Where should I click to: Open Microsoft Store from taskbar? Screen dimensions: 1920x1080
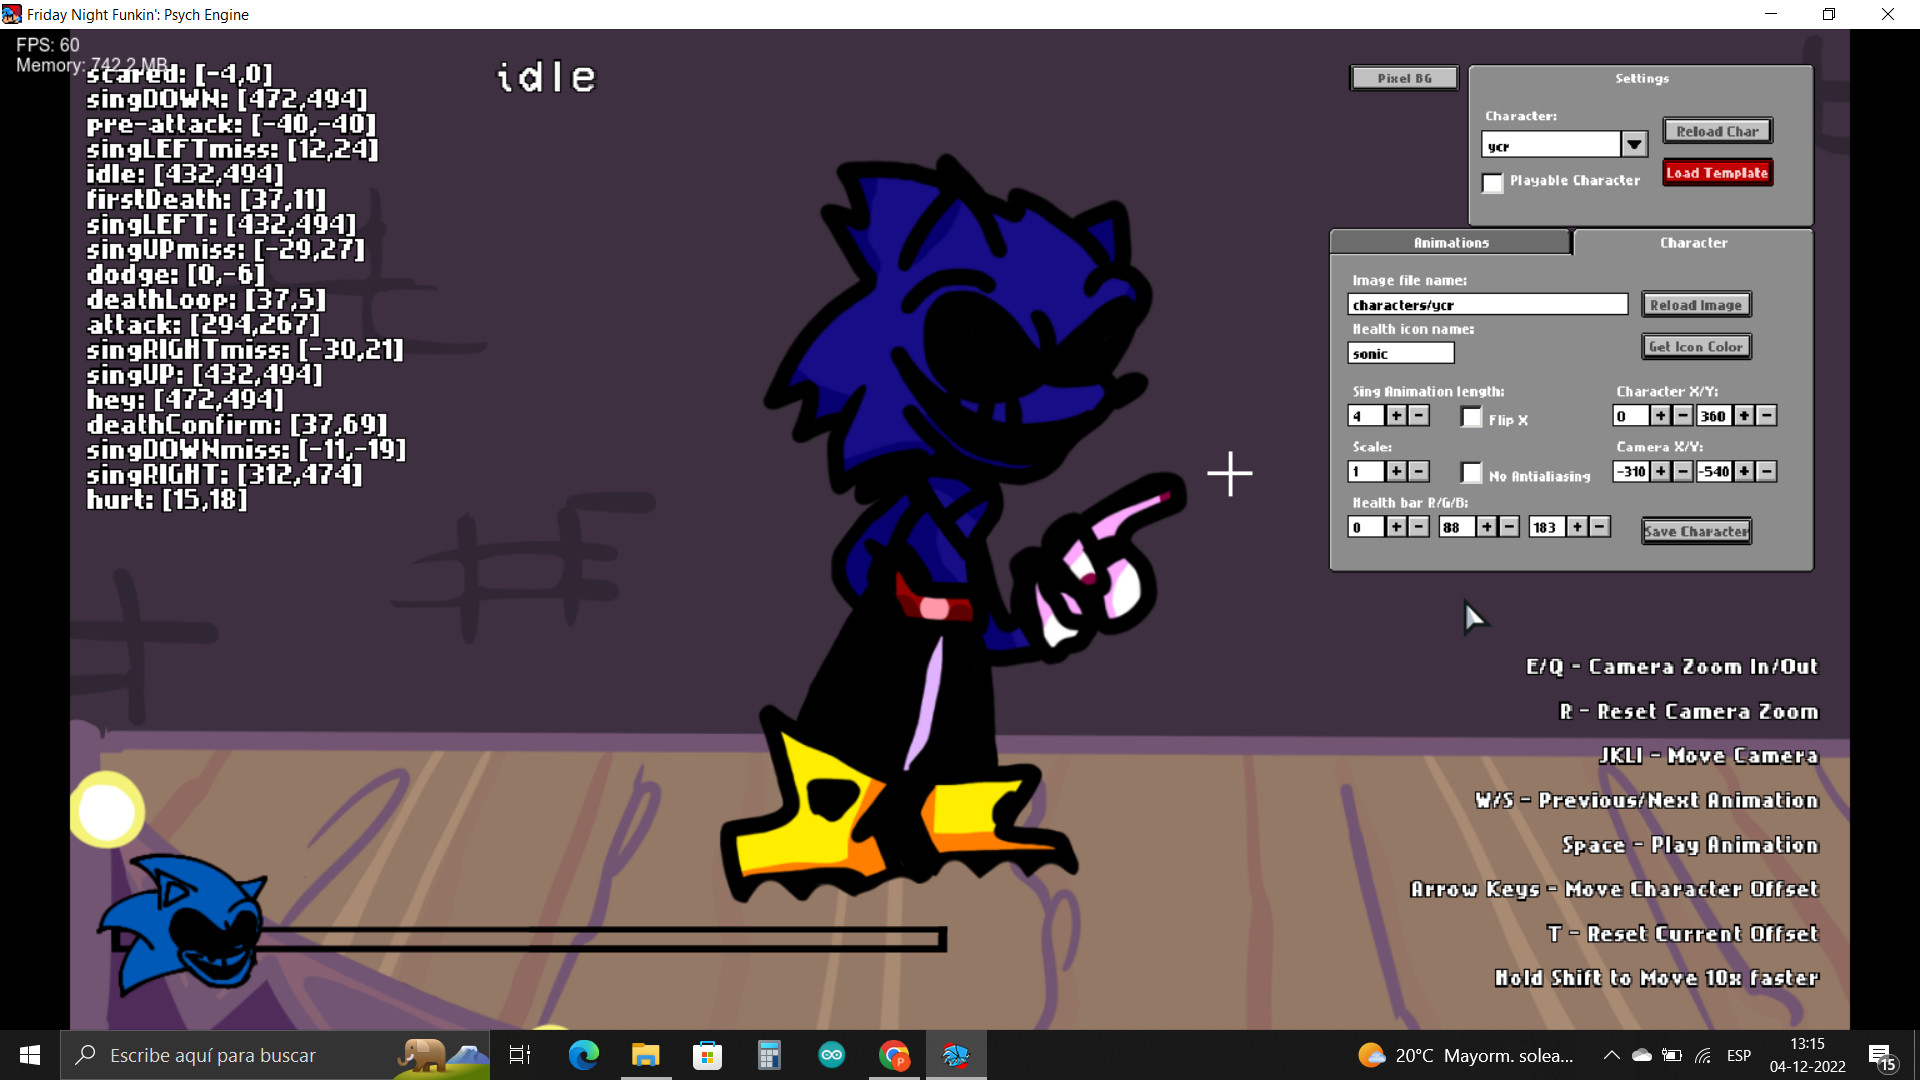(707, 1055)
